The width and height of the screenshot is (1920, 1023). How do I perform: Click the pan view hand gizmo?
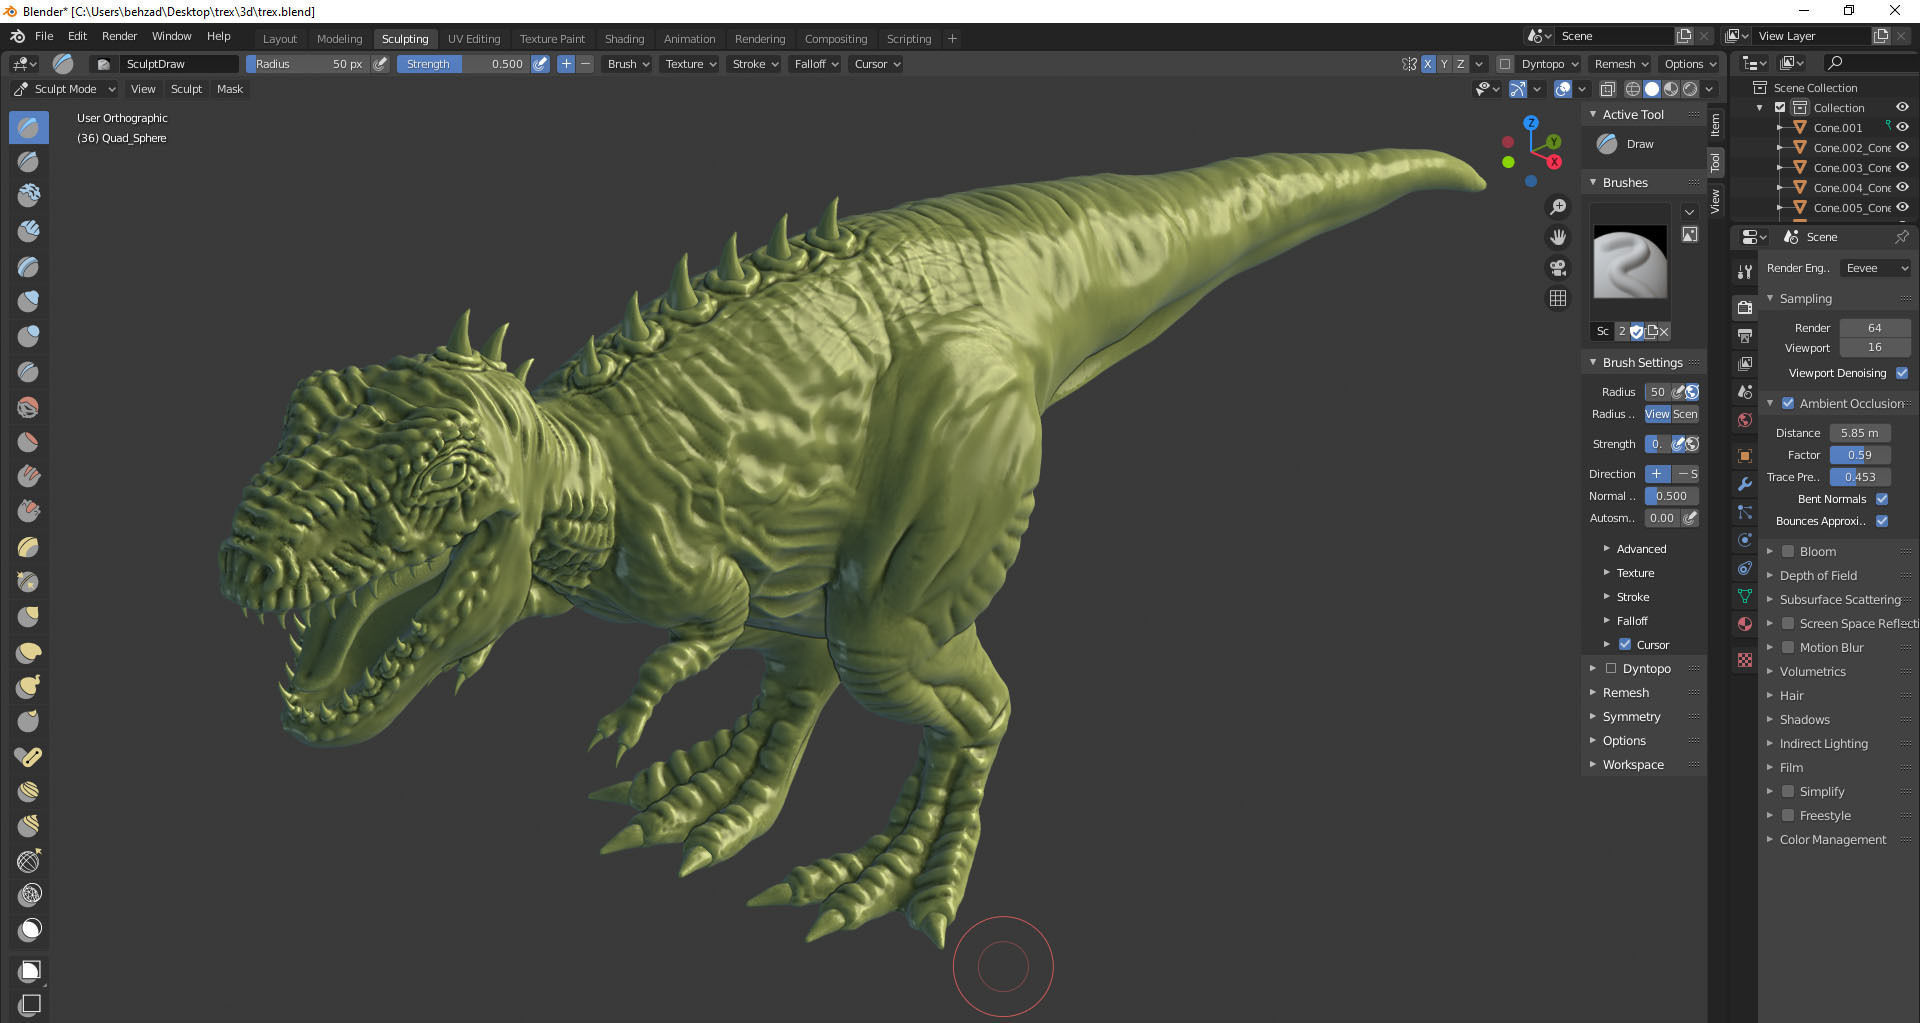(1558, 237)
